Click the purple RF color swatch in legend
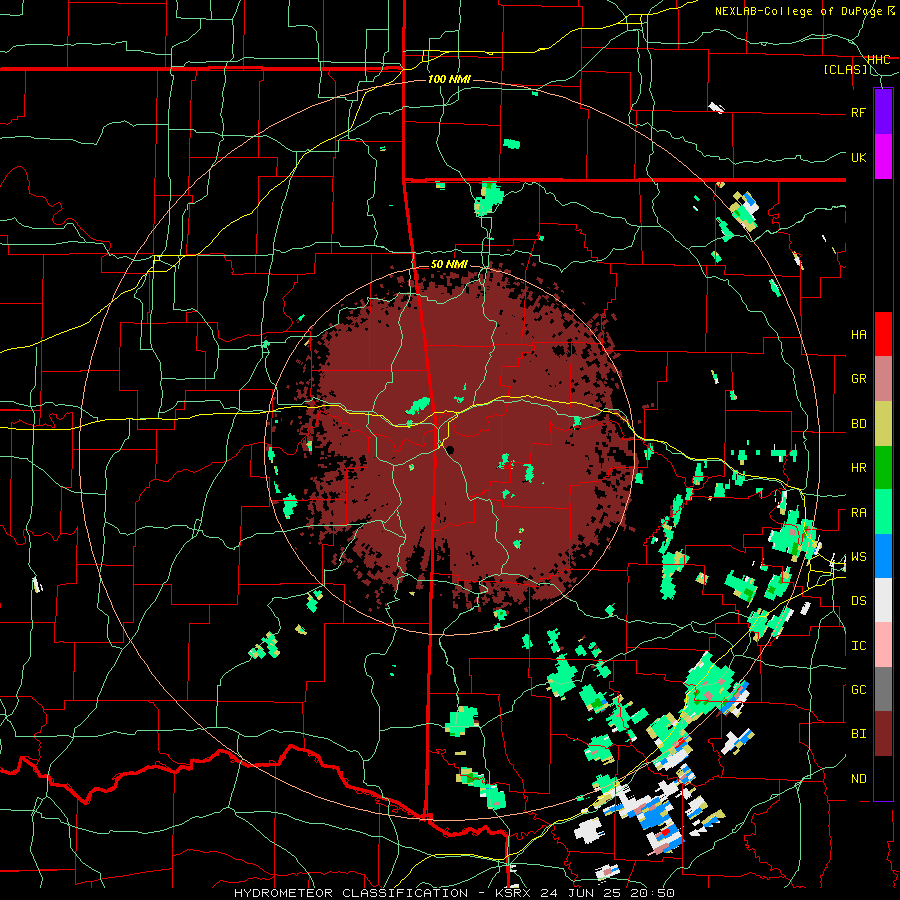The image size is (900, 900). [x=883, y=111]
